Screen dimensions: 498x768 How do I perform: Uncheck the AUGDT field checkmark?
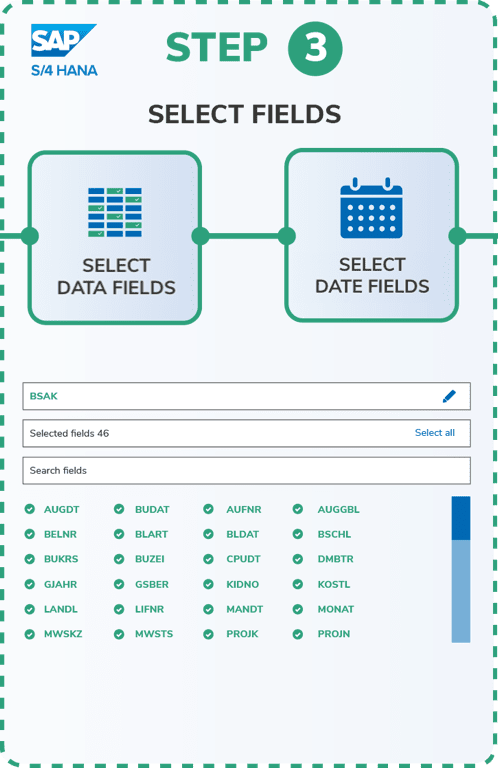point(30,509)
